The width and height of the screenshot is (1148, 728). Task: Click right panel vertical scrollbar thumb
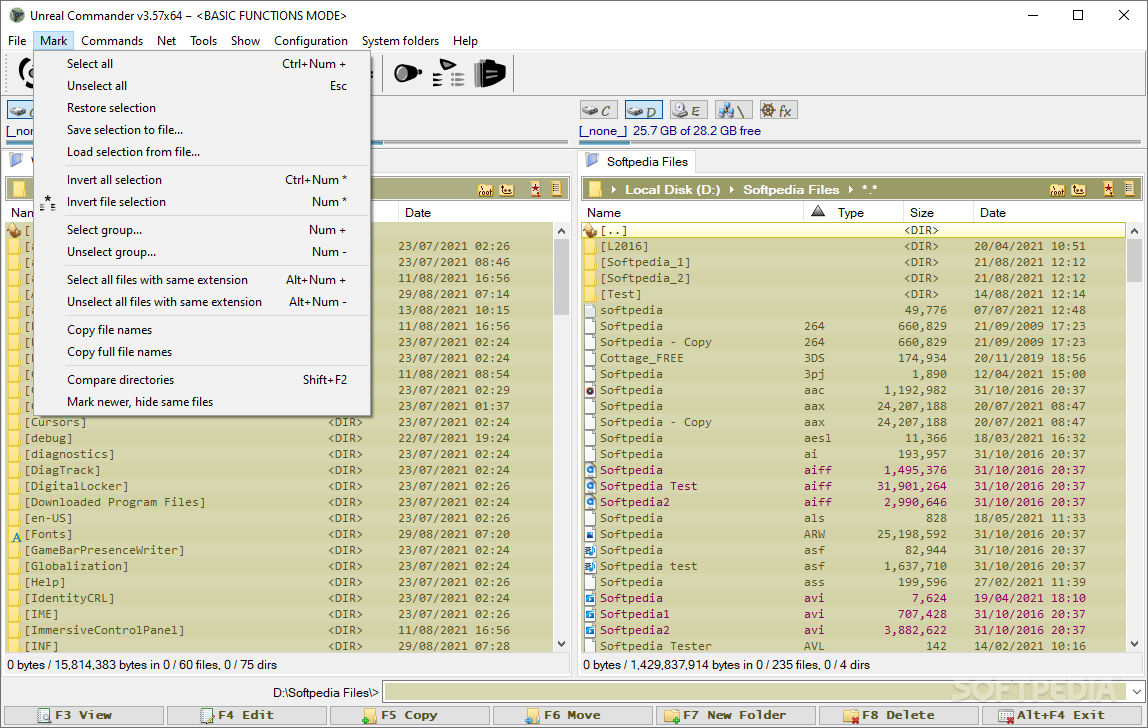point(1134,261)
